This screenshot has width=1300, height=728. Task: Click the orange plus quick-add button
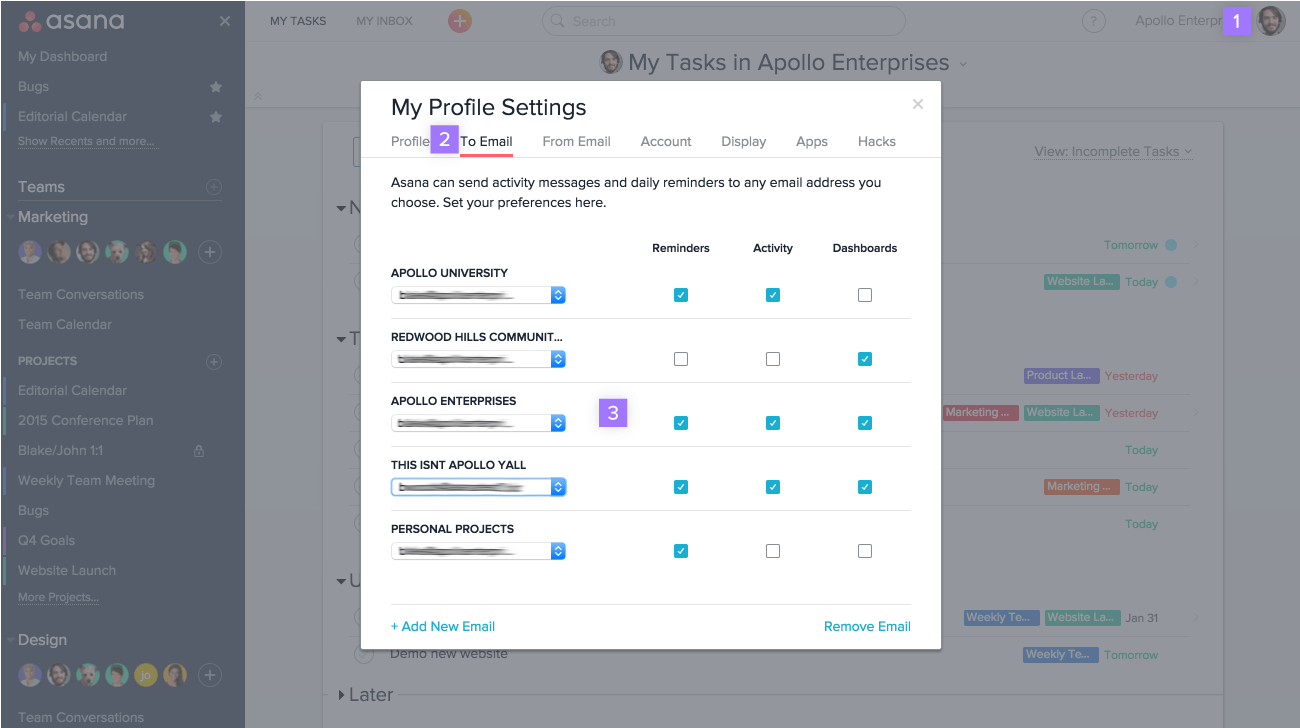point(459,21)
